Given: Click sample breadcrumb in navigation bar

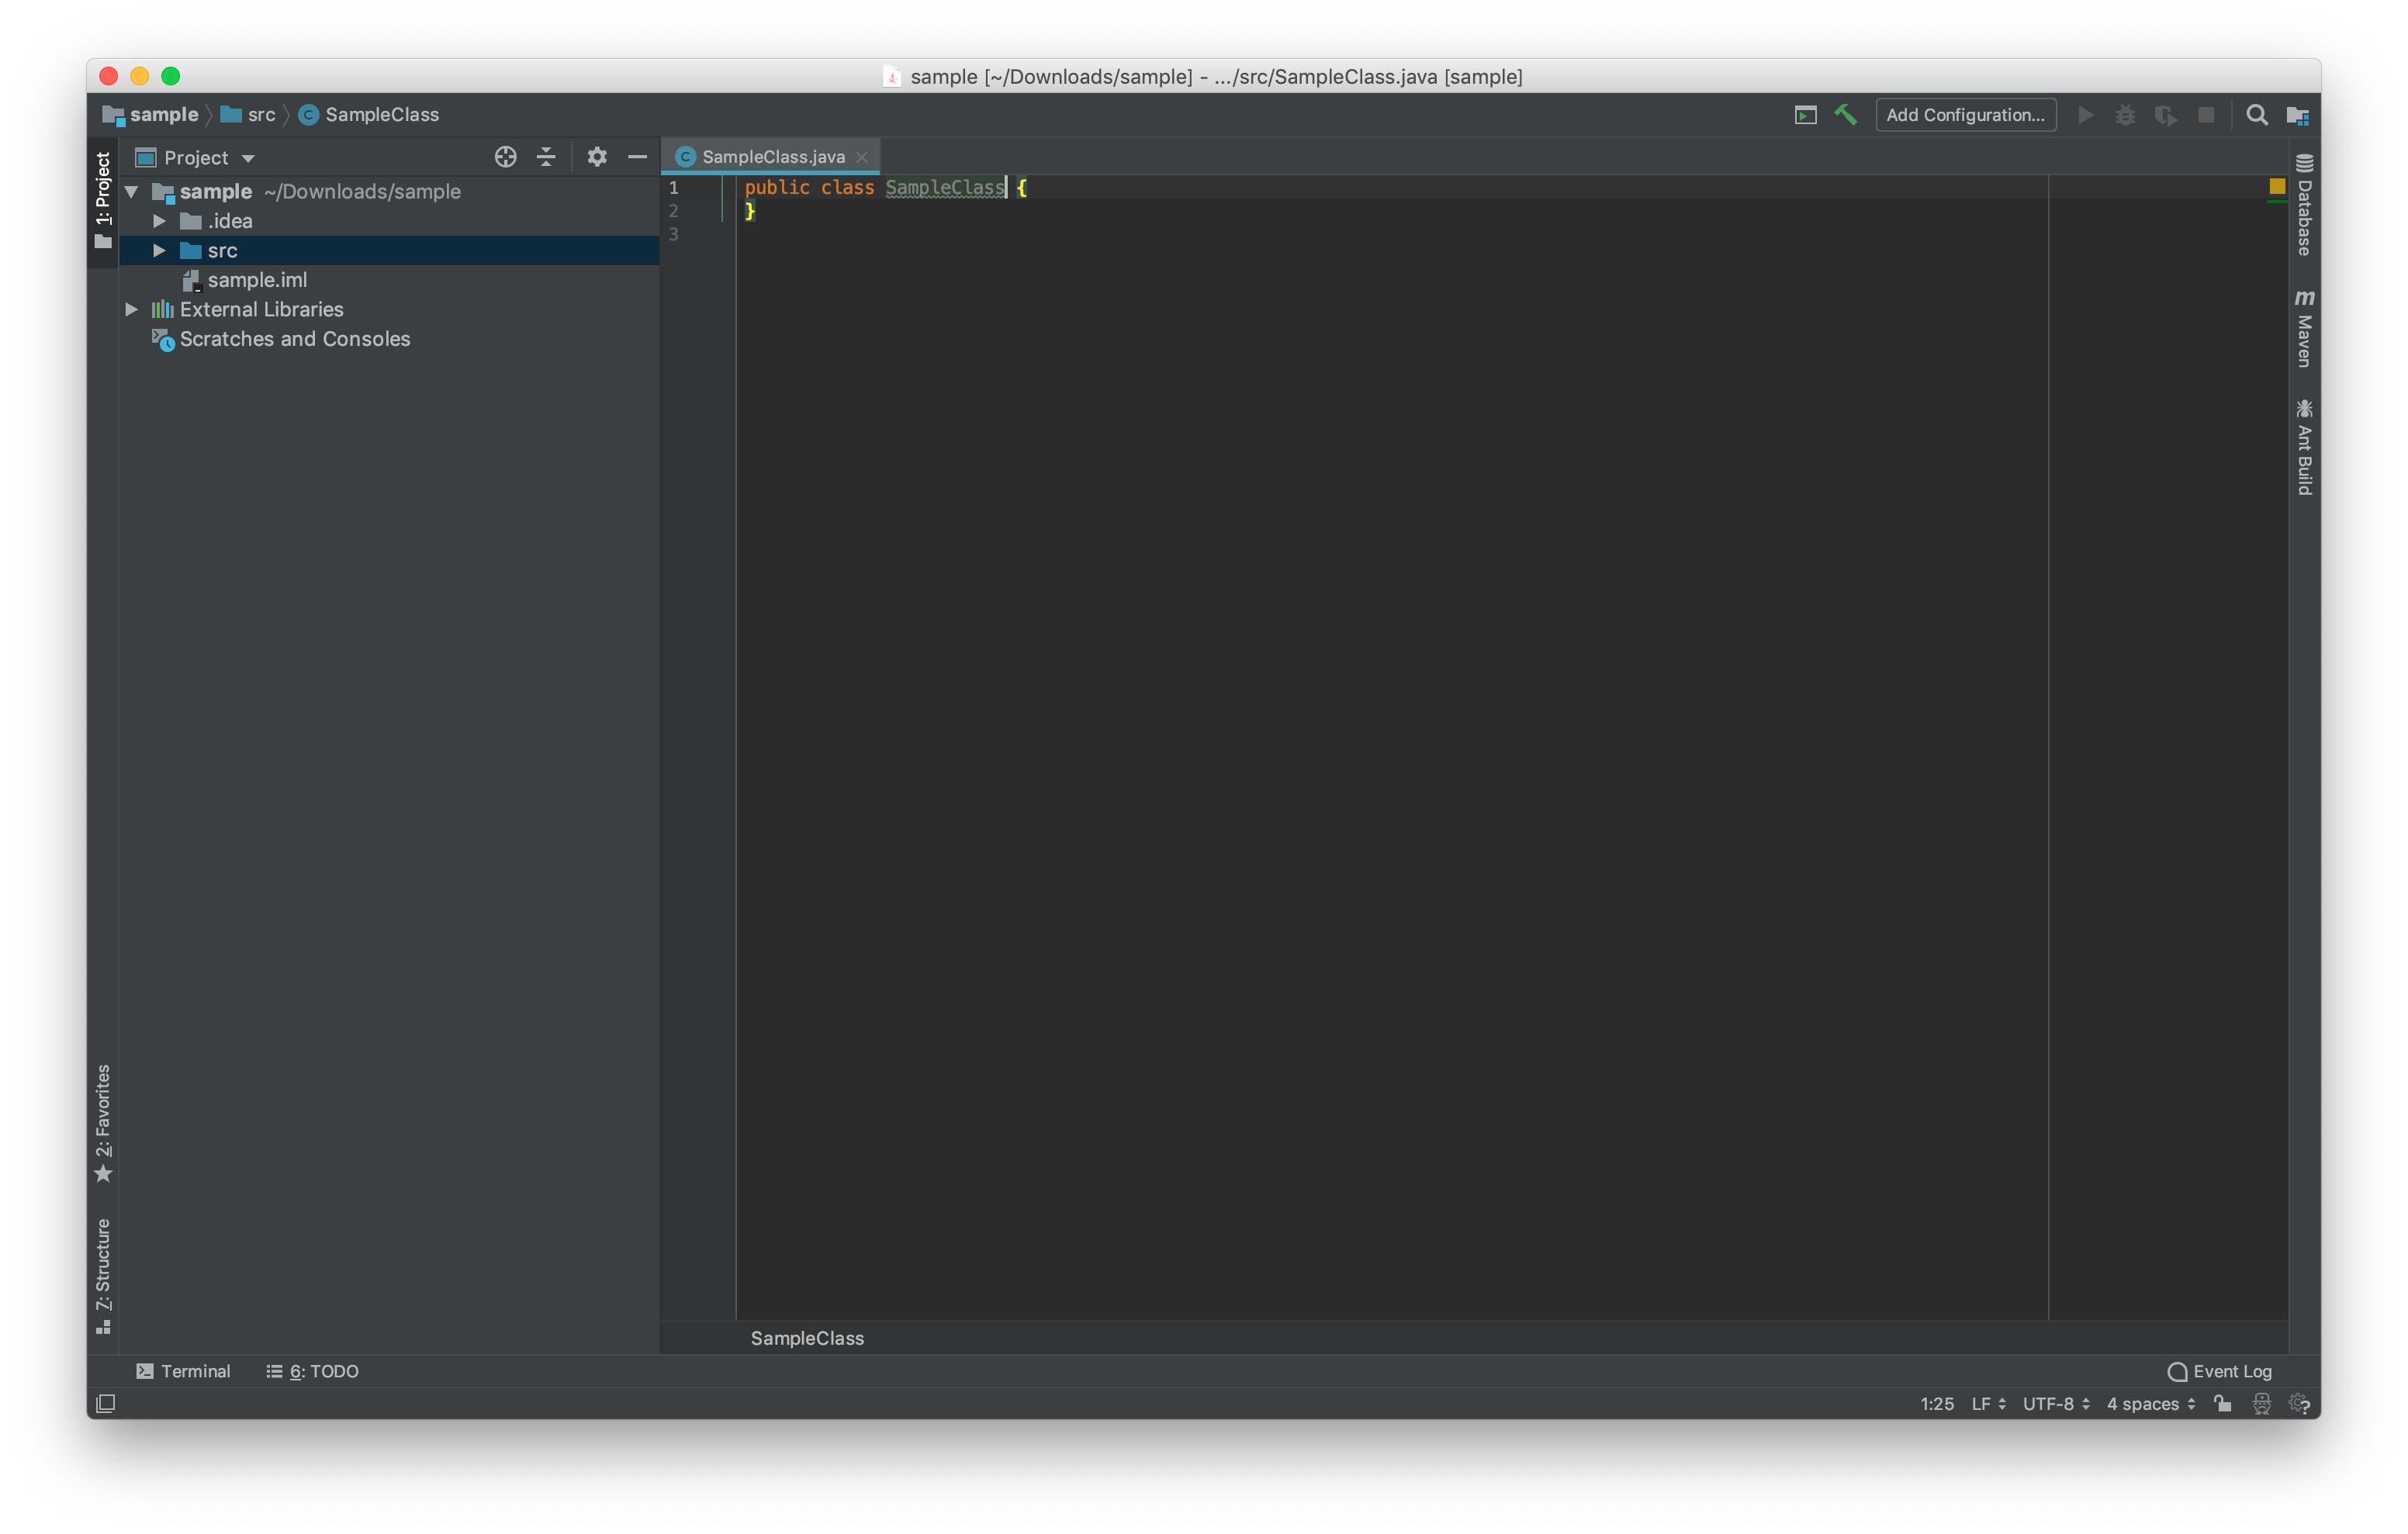Looking at the screenshot, I should 151,115.
